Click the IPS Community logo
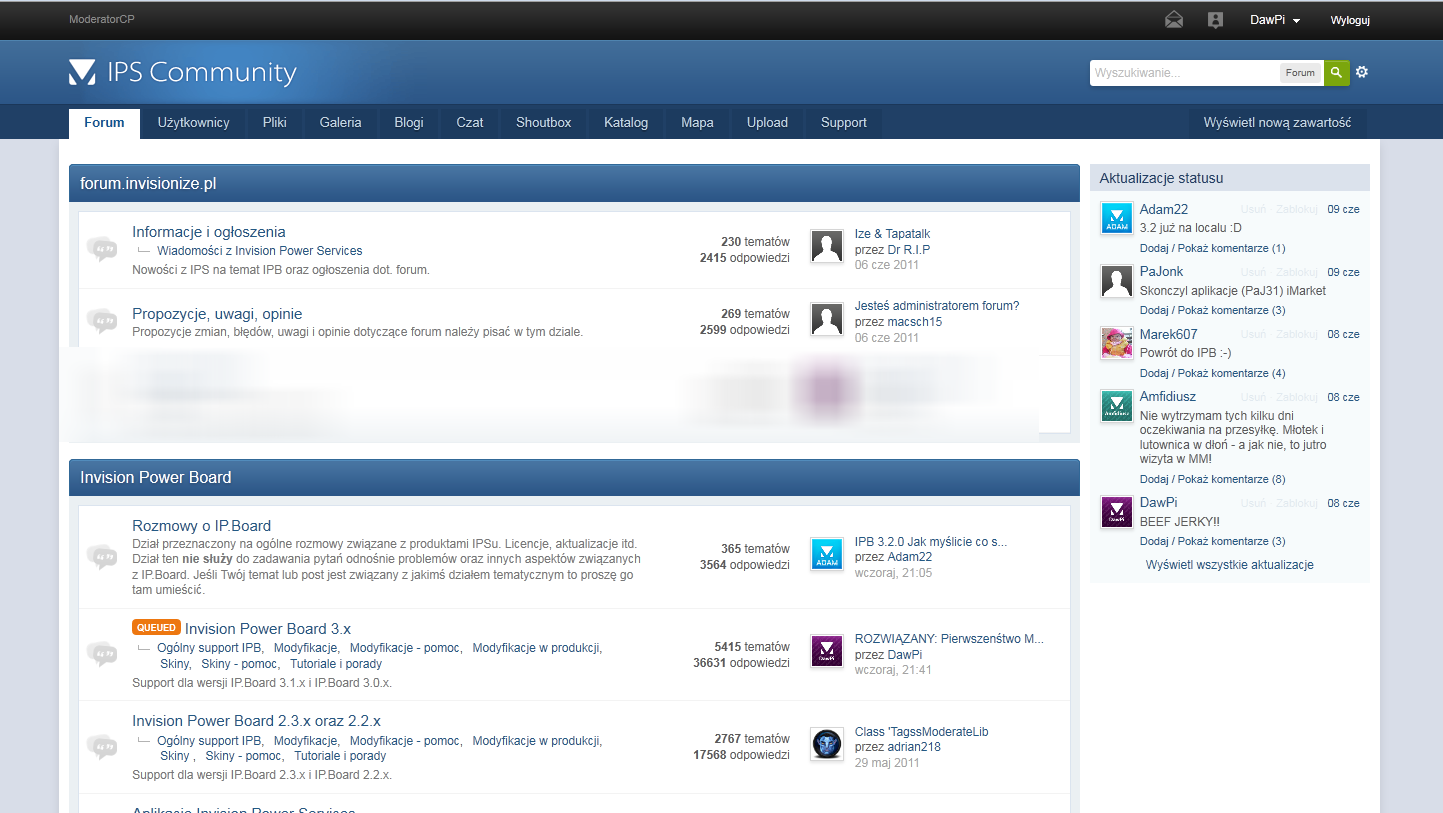Image resolution: width=1443 pixels, height=813 pixels. coord(183,73)
